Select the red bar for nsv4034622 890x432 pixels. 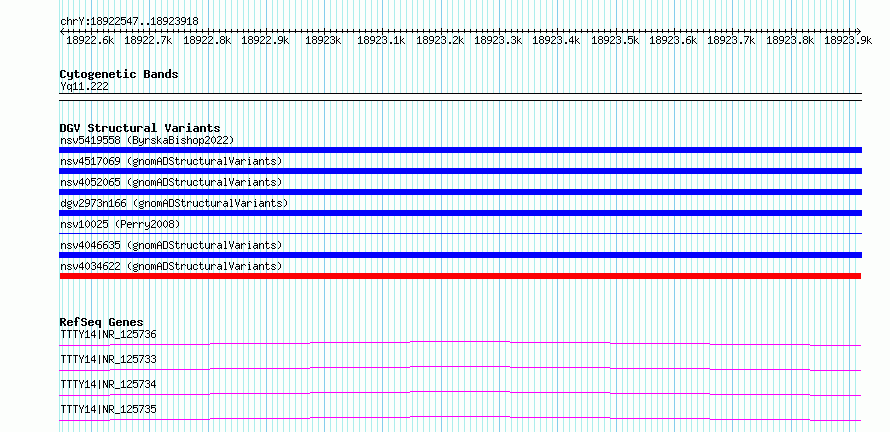pyautogui.click(x=460, y=276)
